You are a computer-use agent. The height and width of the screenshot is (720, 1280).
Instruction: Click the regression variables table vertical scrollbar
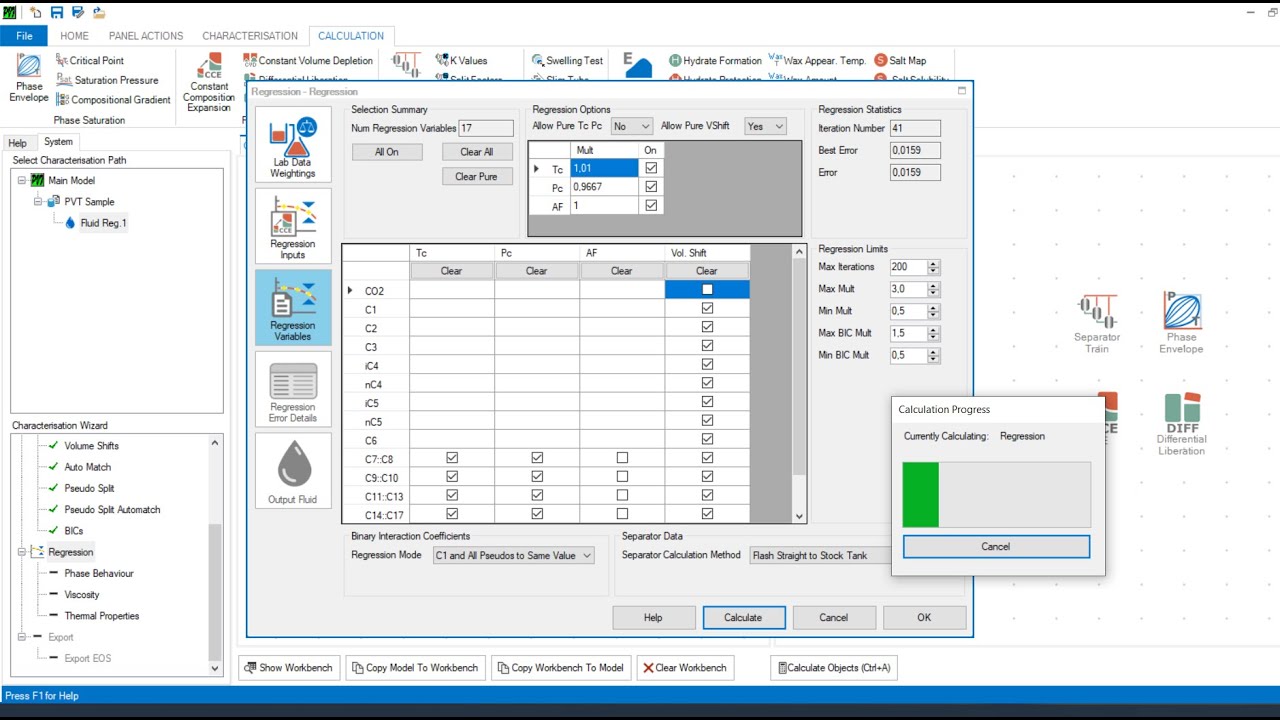pyautogui.click(x=799, y=383)
